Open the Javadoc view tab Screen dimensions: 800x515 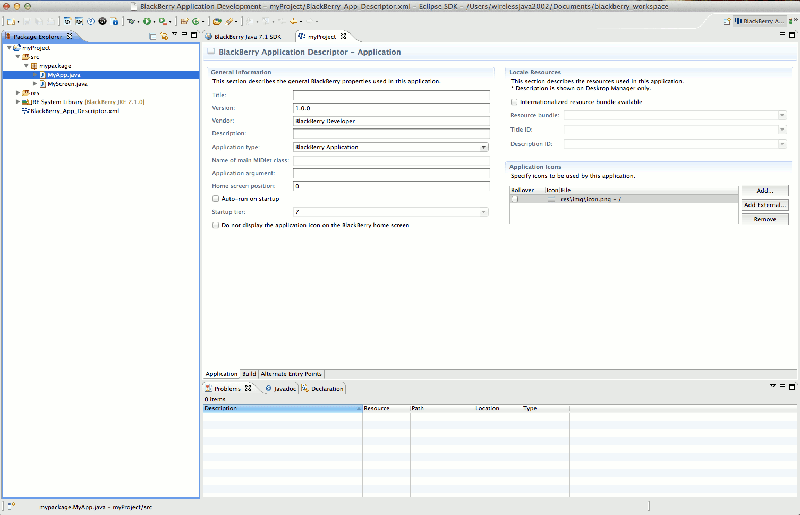pyautogui.click(x=280, y=389)
